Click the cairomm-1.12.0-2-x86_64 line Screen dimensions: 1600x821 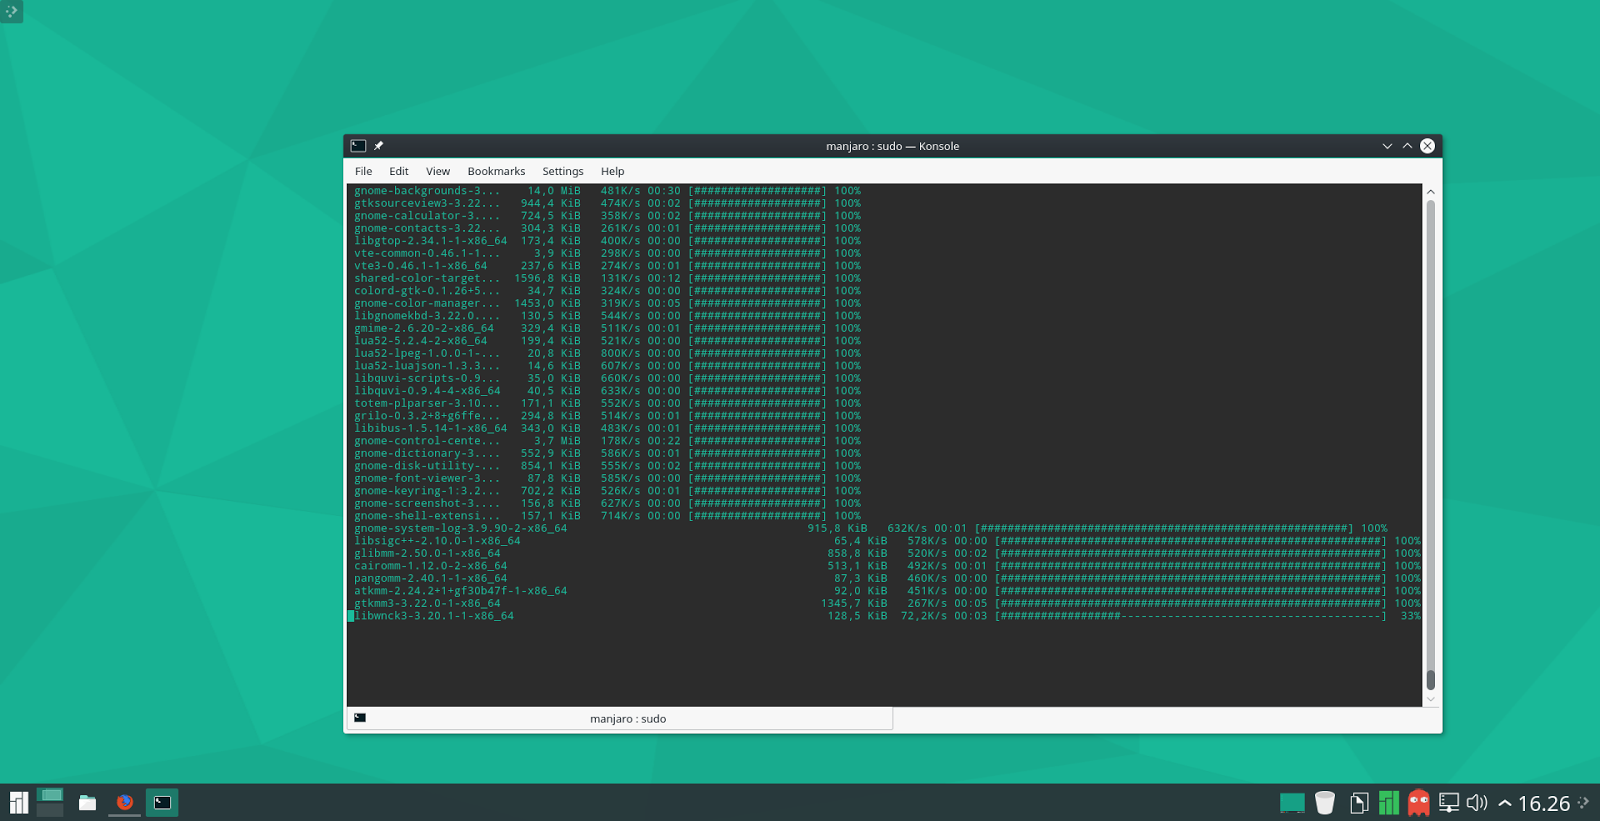pyautogui.click(x=887, y=566)
